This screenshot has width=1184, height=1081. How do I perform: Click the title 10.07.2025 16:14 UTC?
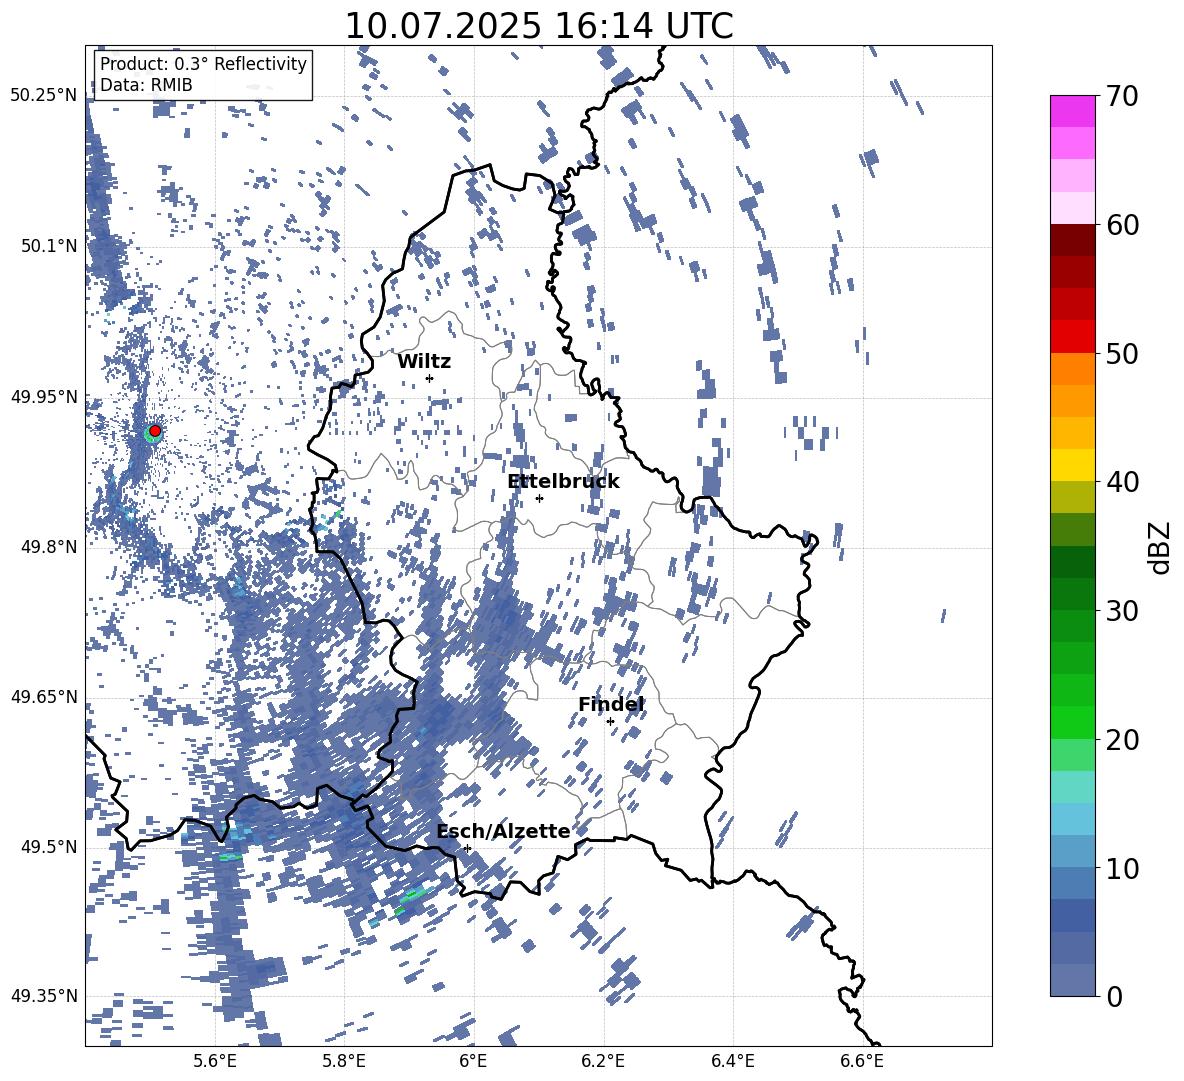click(x=539, y=26)
